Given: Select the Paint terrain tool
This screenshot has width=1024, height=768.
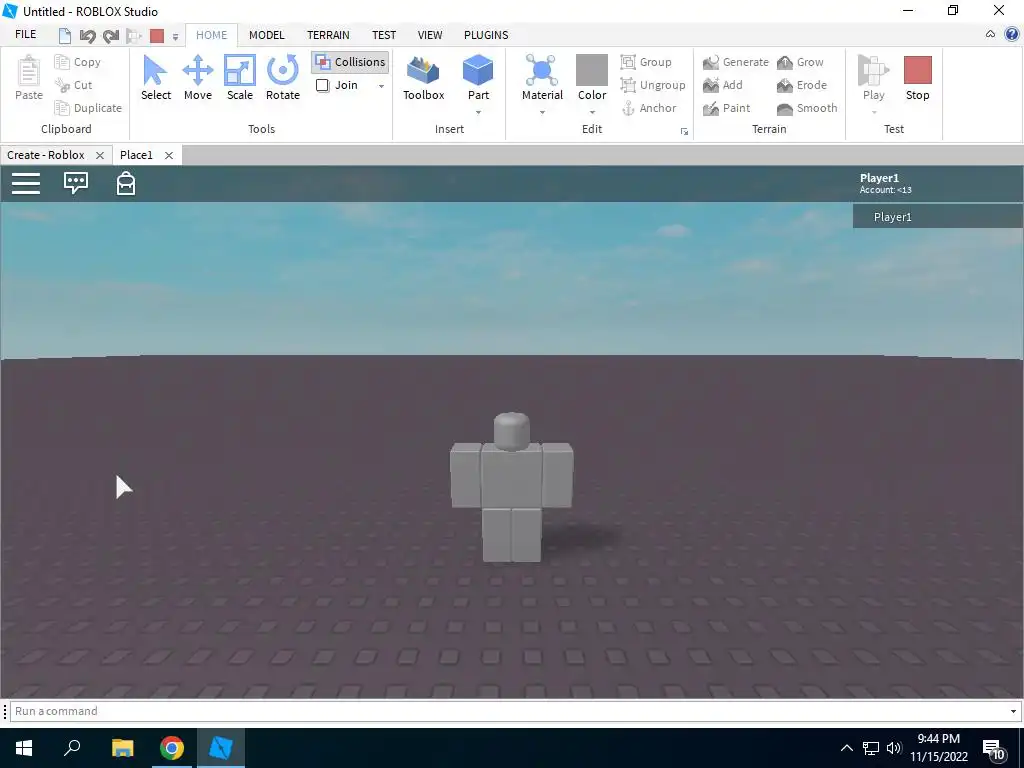Looking at the screenshot, I should click(x=727, y=108).
